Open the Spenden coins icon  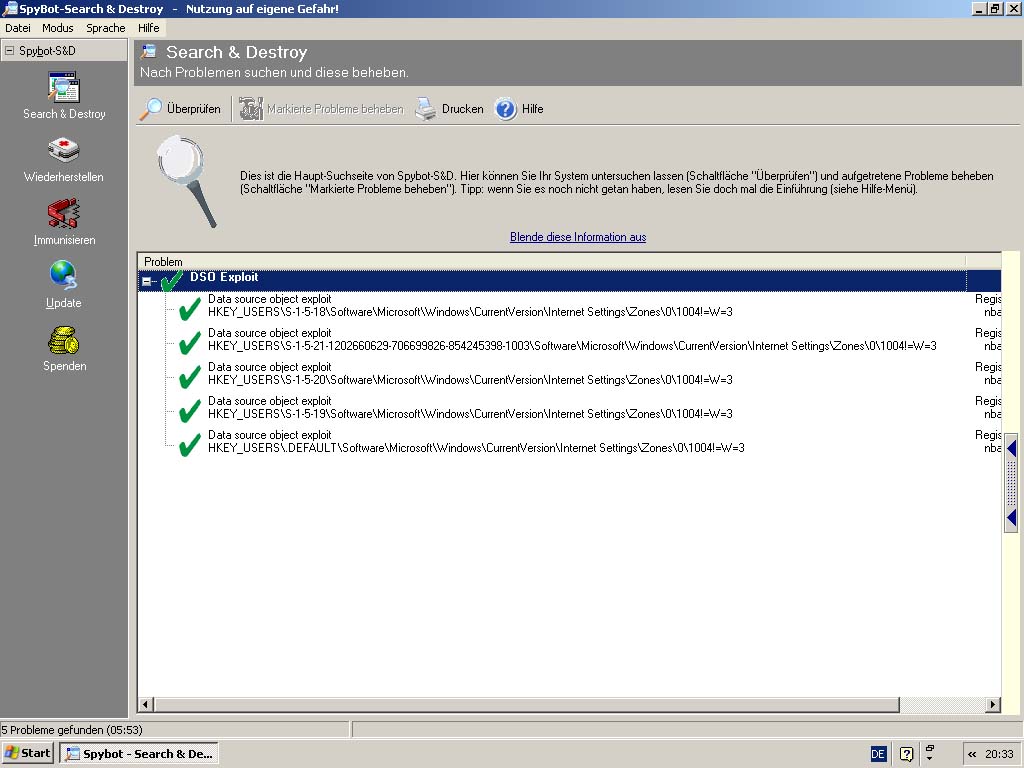point(64,340)
